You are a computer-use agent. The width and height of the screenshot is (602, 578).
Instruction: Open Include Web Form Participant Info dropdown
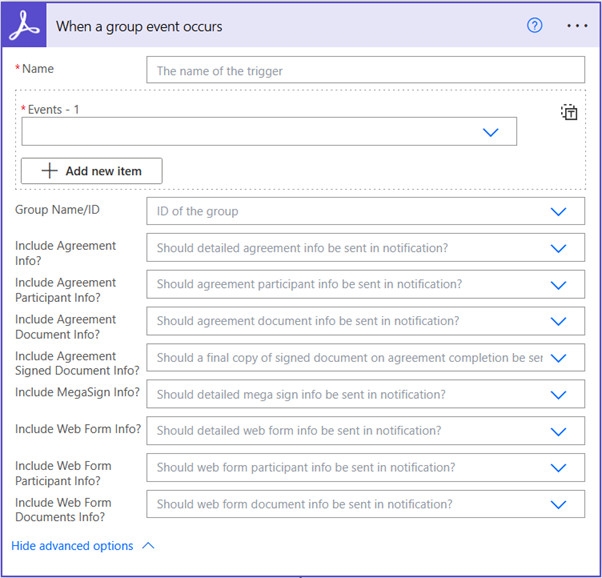(558, 468)
